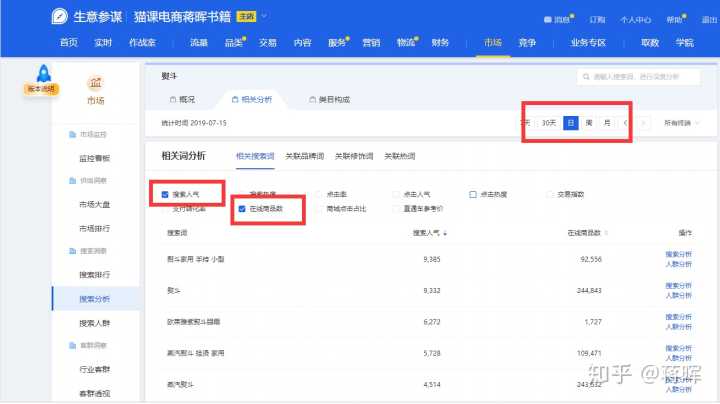
Task: Select the 30天 time range button
Action: [x=548, y=122]
